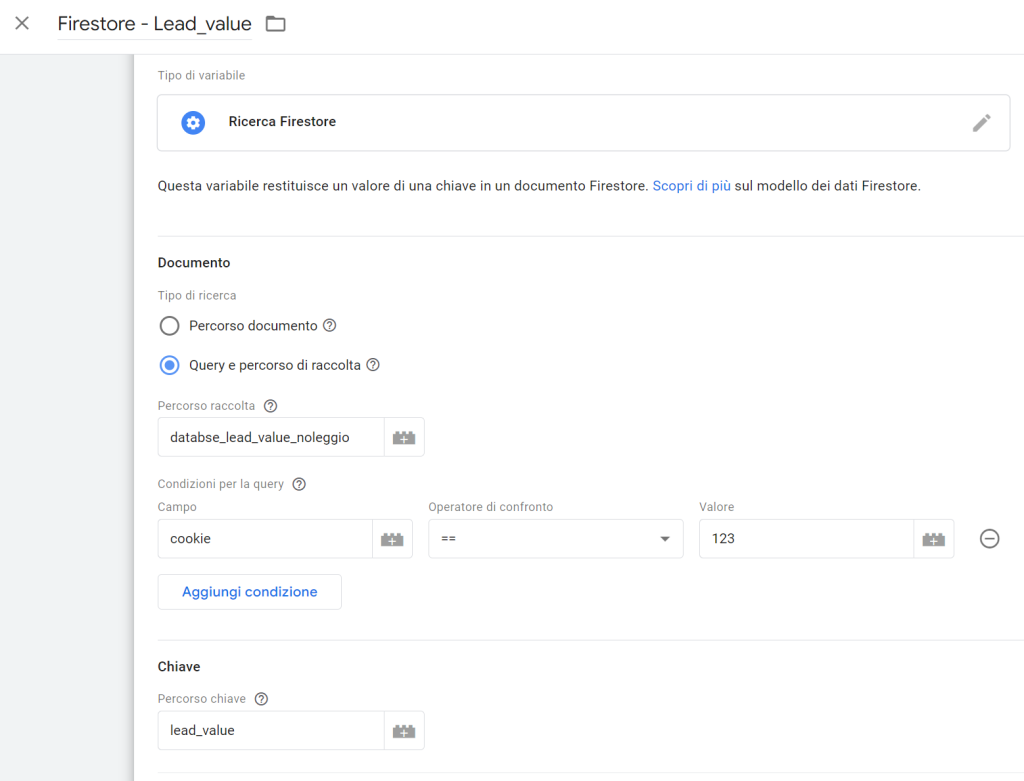Insert variable into Valore field

(934, 539)
